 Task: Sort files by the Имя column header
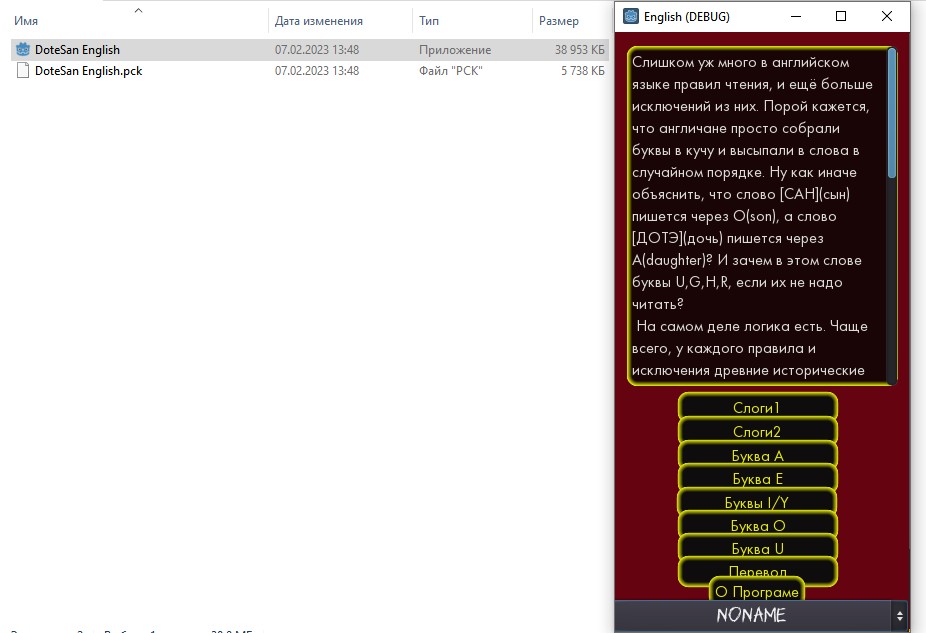pos(26,21)
